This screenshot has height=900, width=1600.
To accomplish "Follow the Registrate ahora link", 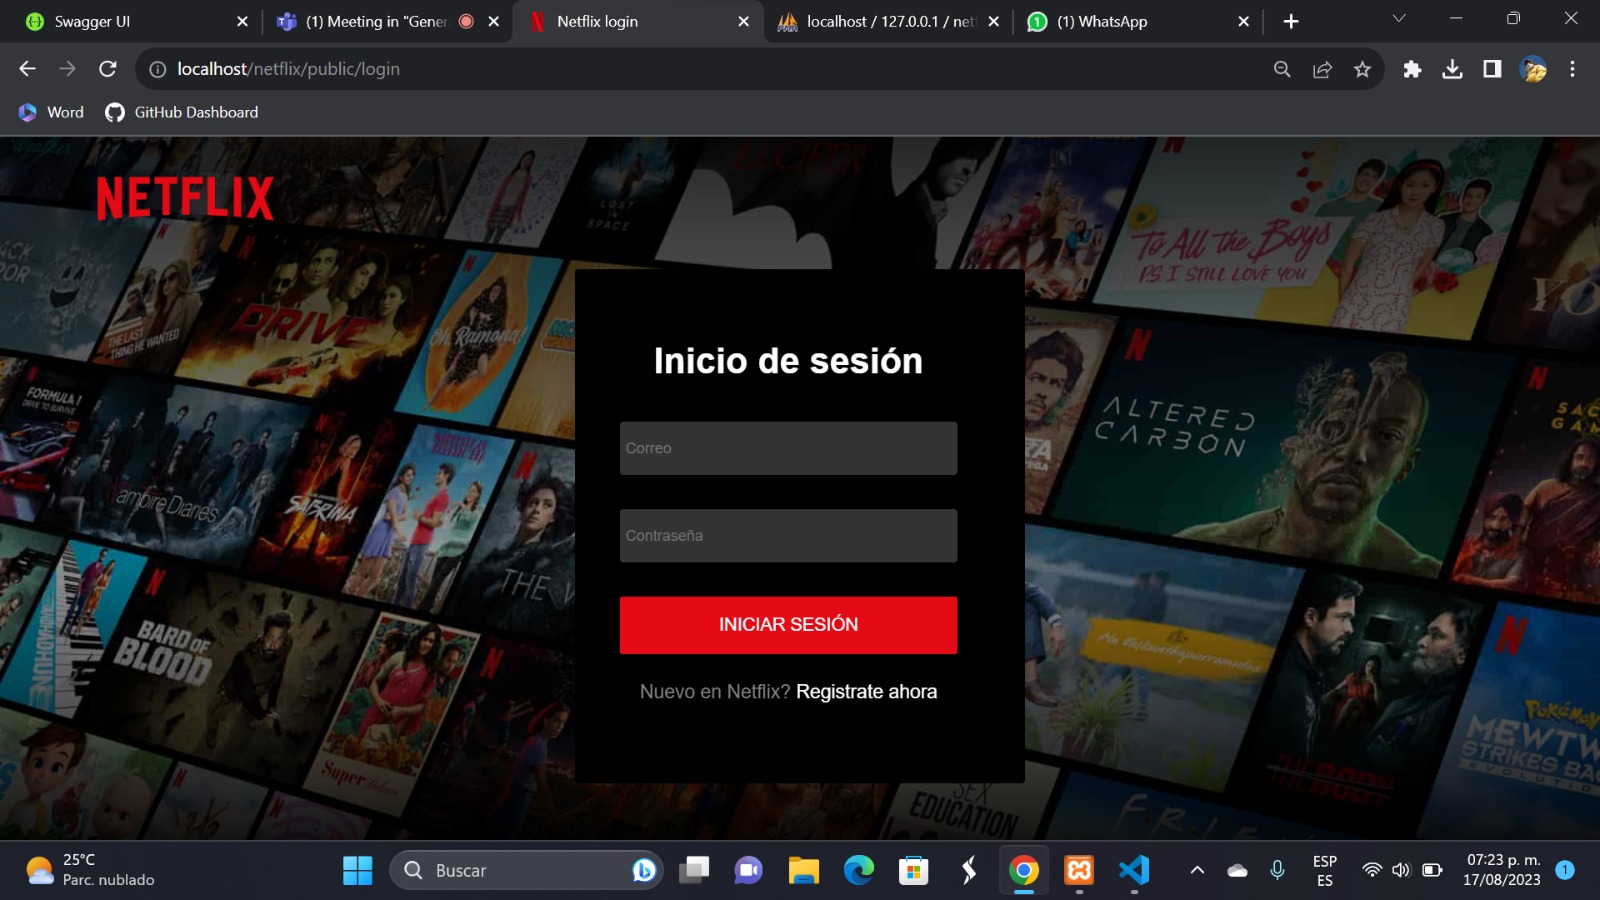I will click(x=866, y=692).
